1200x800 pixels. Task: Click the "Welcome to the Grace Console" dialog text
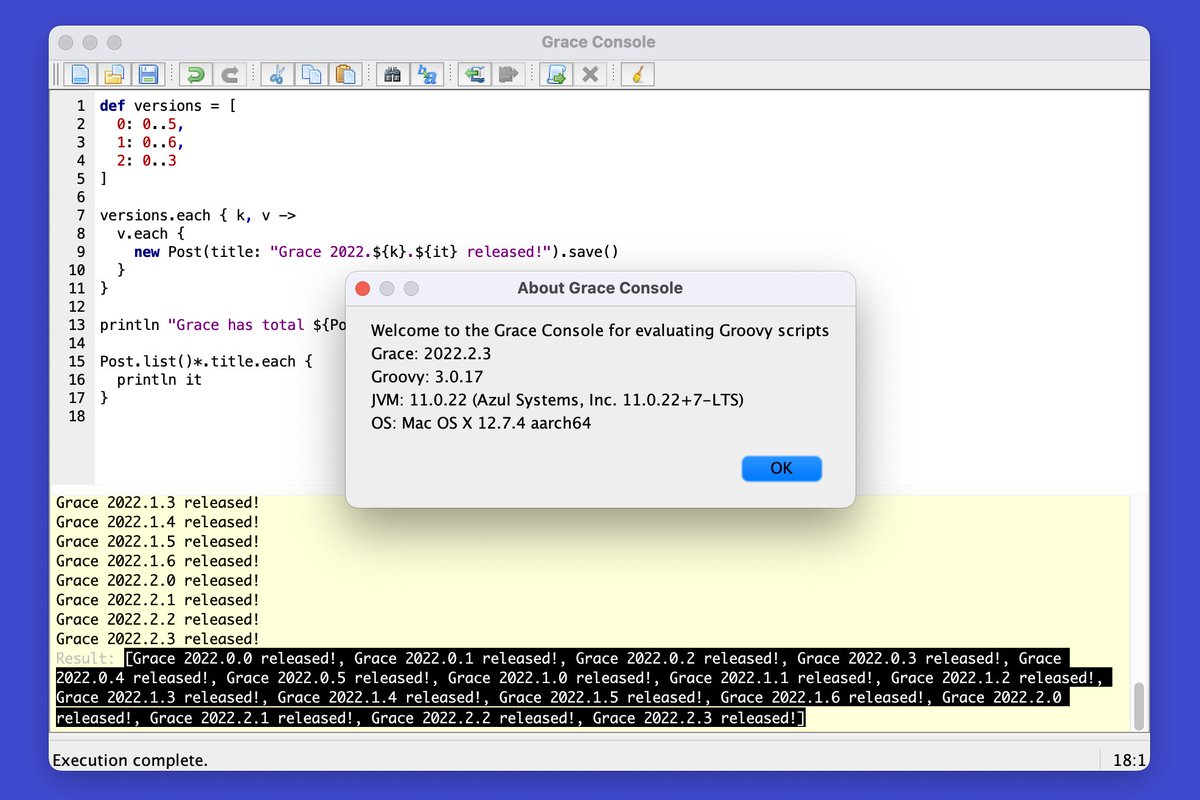pos(600,331)
